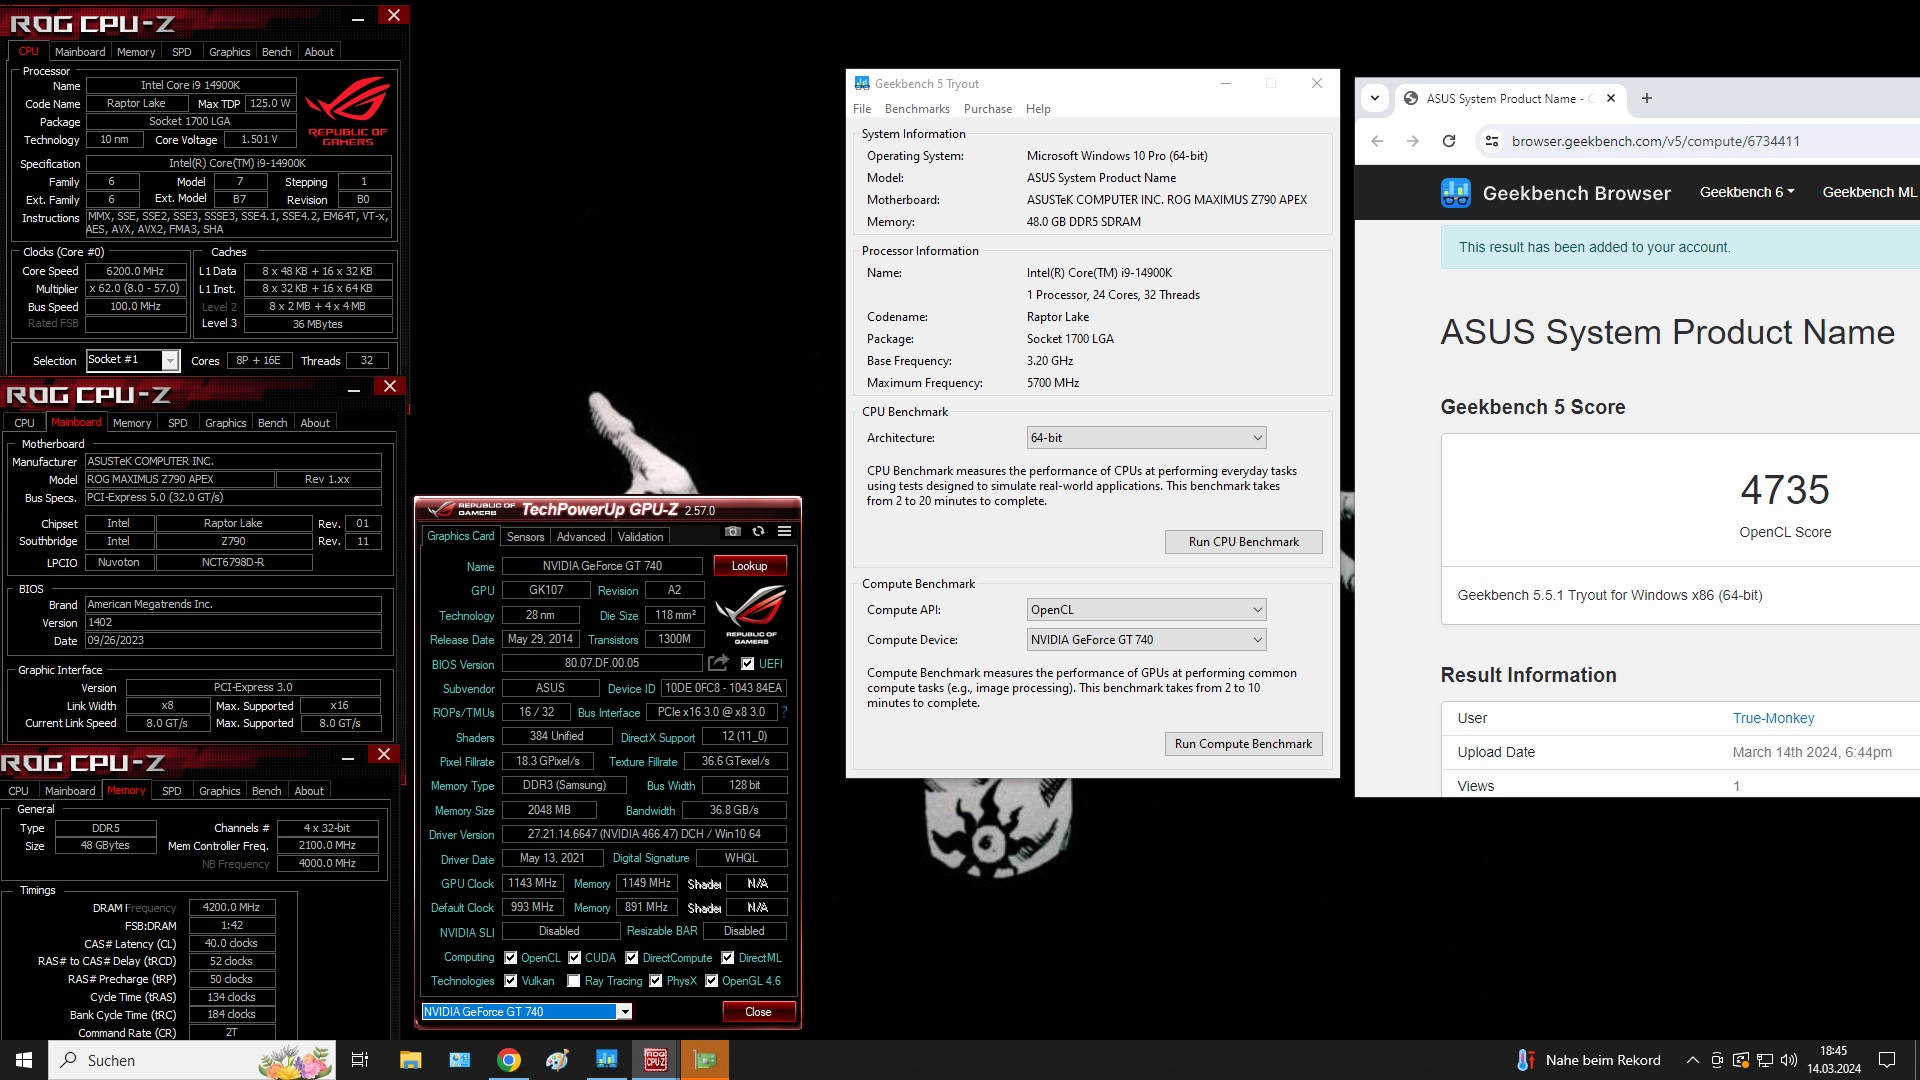1920x1080 pixels.
Task: Switch to the Advanced tab in GPU-Z
Action: [581, 537]
